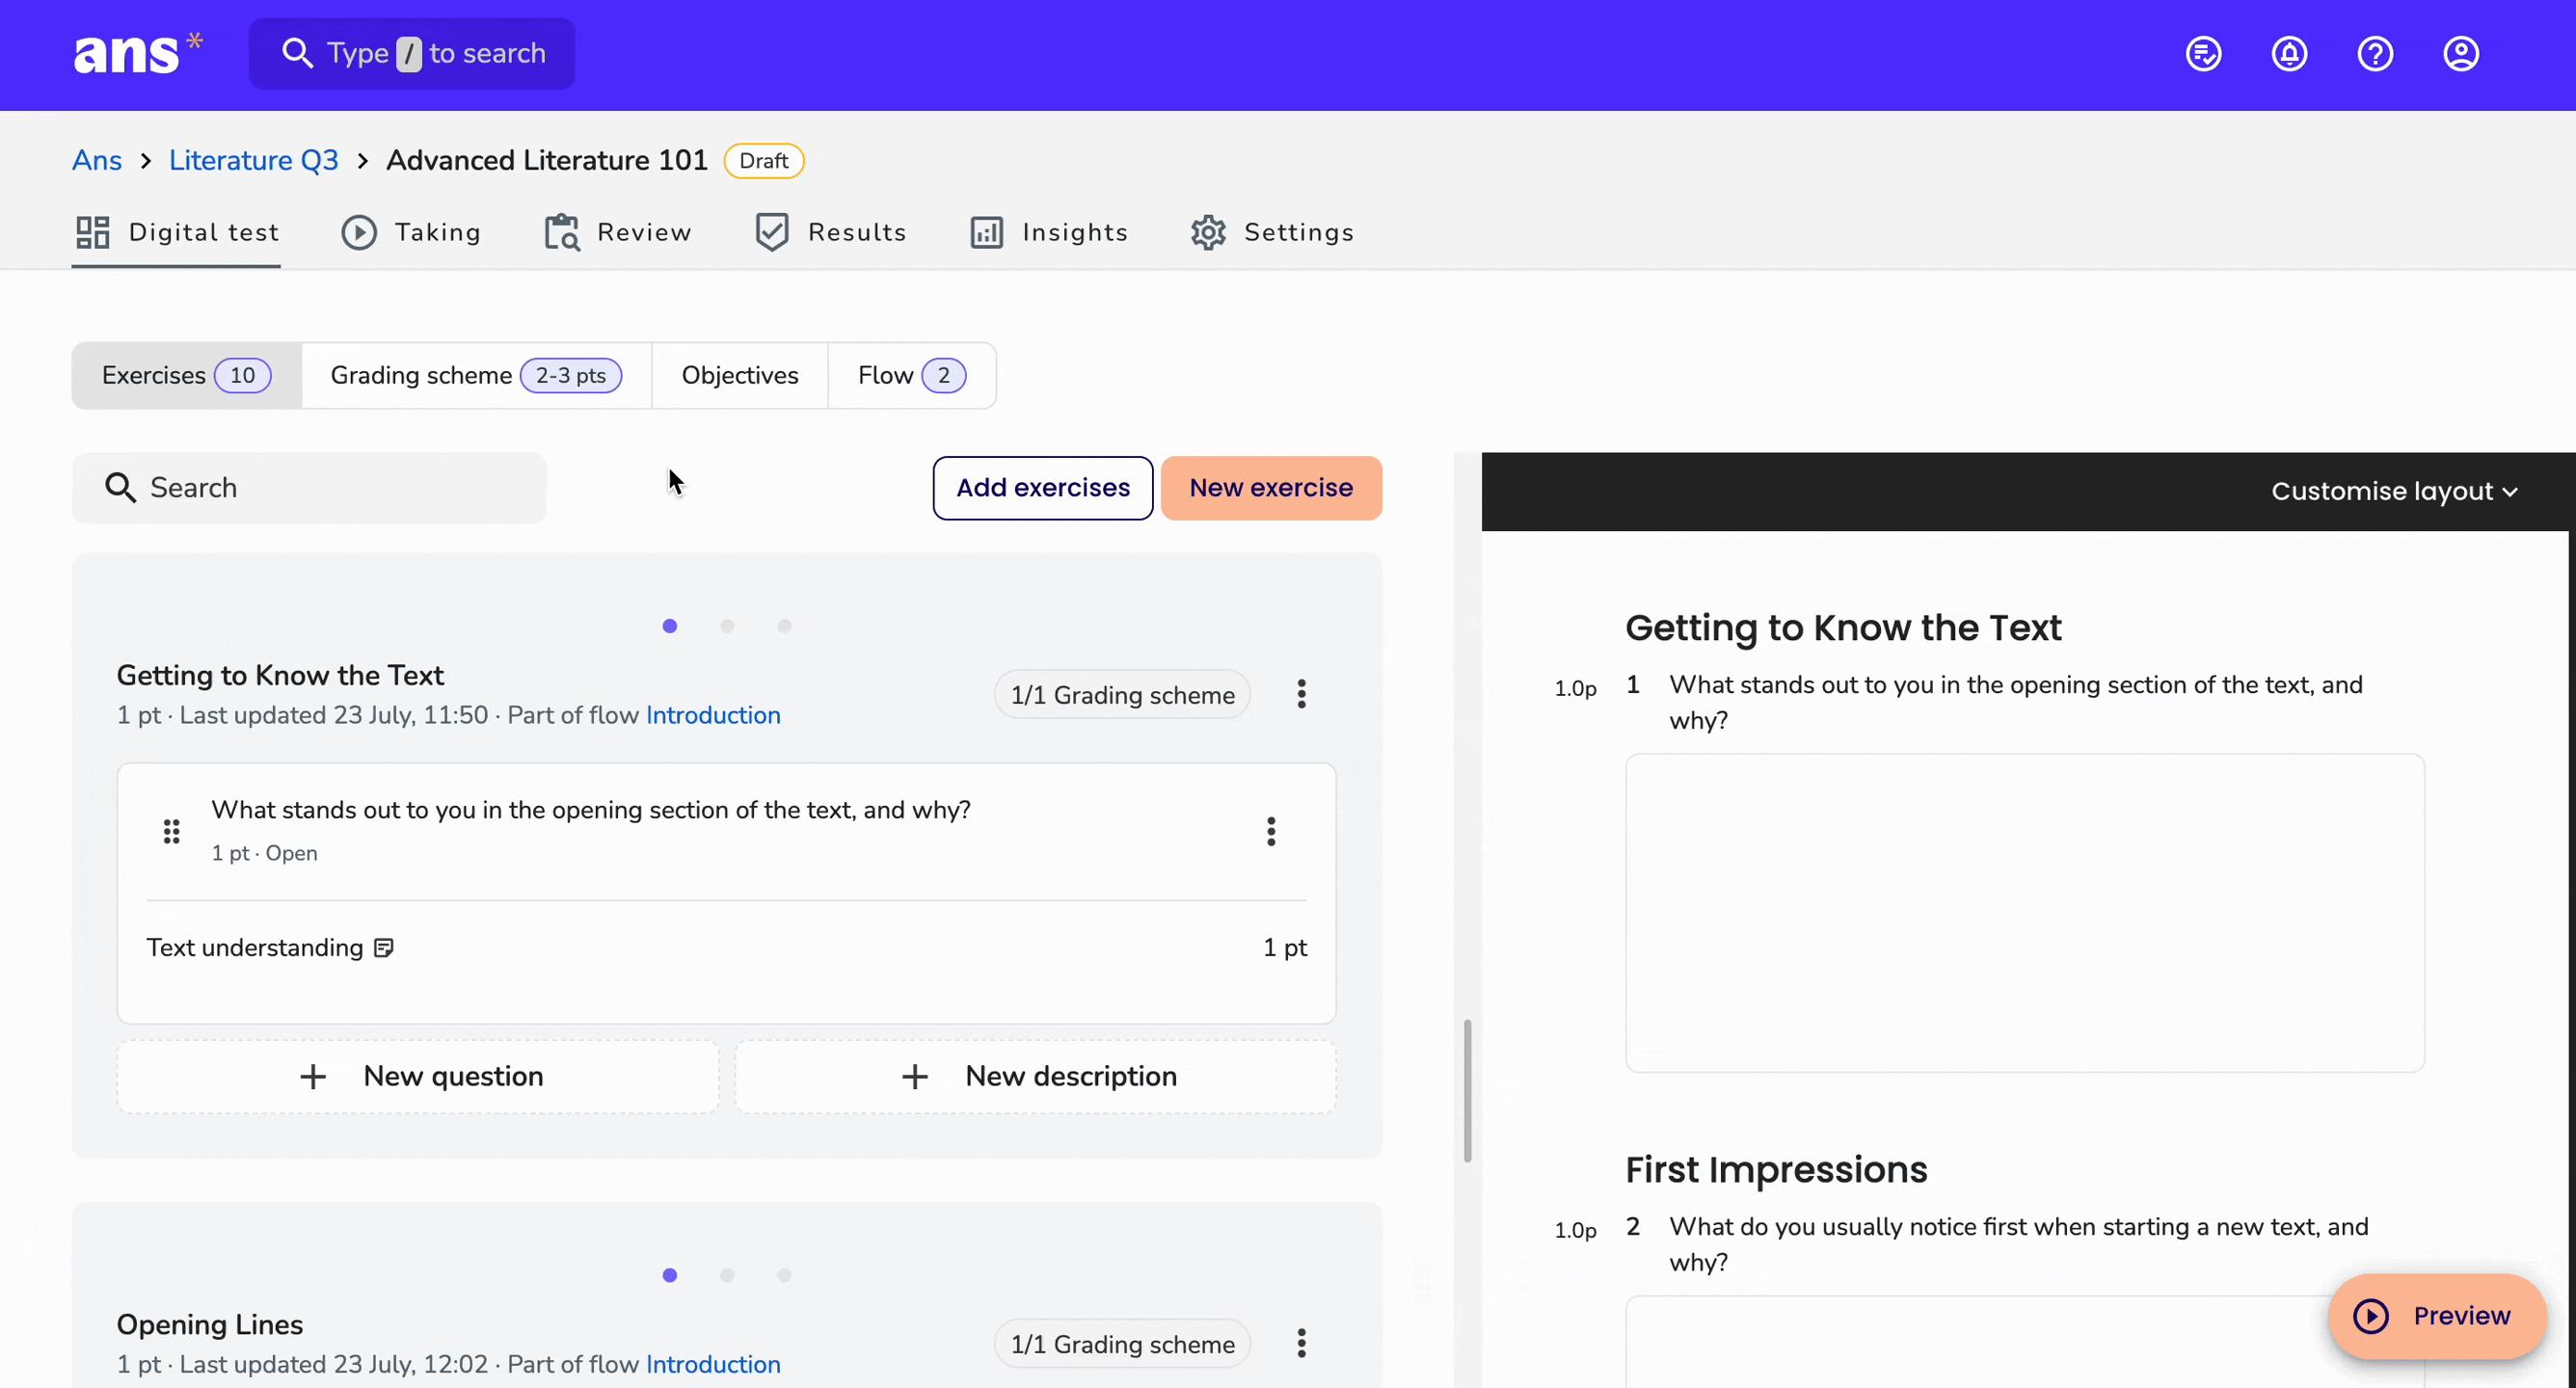
Task: Open Introduction flow link under Opening Lines
Action: pyautogui.click(x=713, y=1364)
